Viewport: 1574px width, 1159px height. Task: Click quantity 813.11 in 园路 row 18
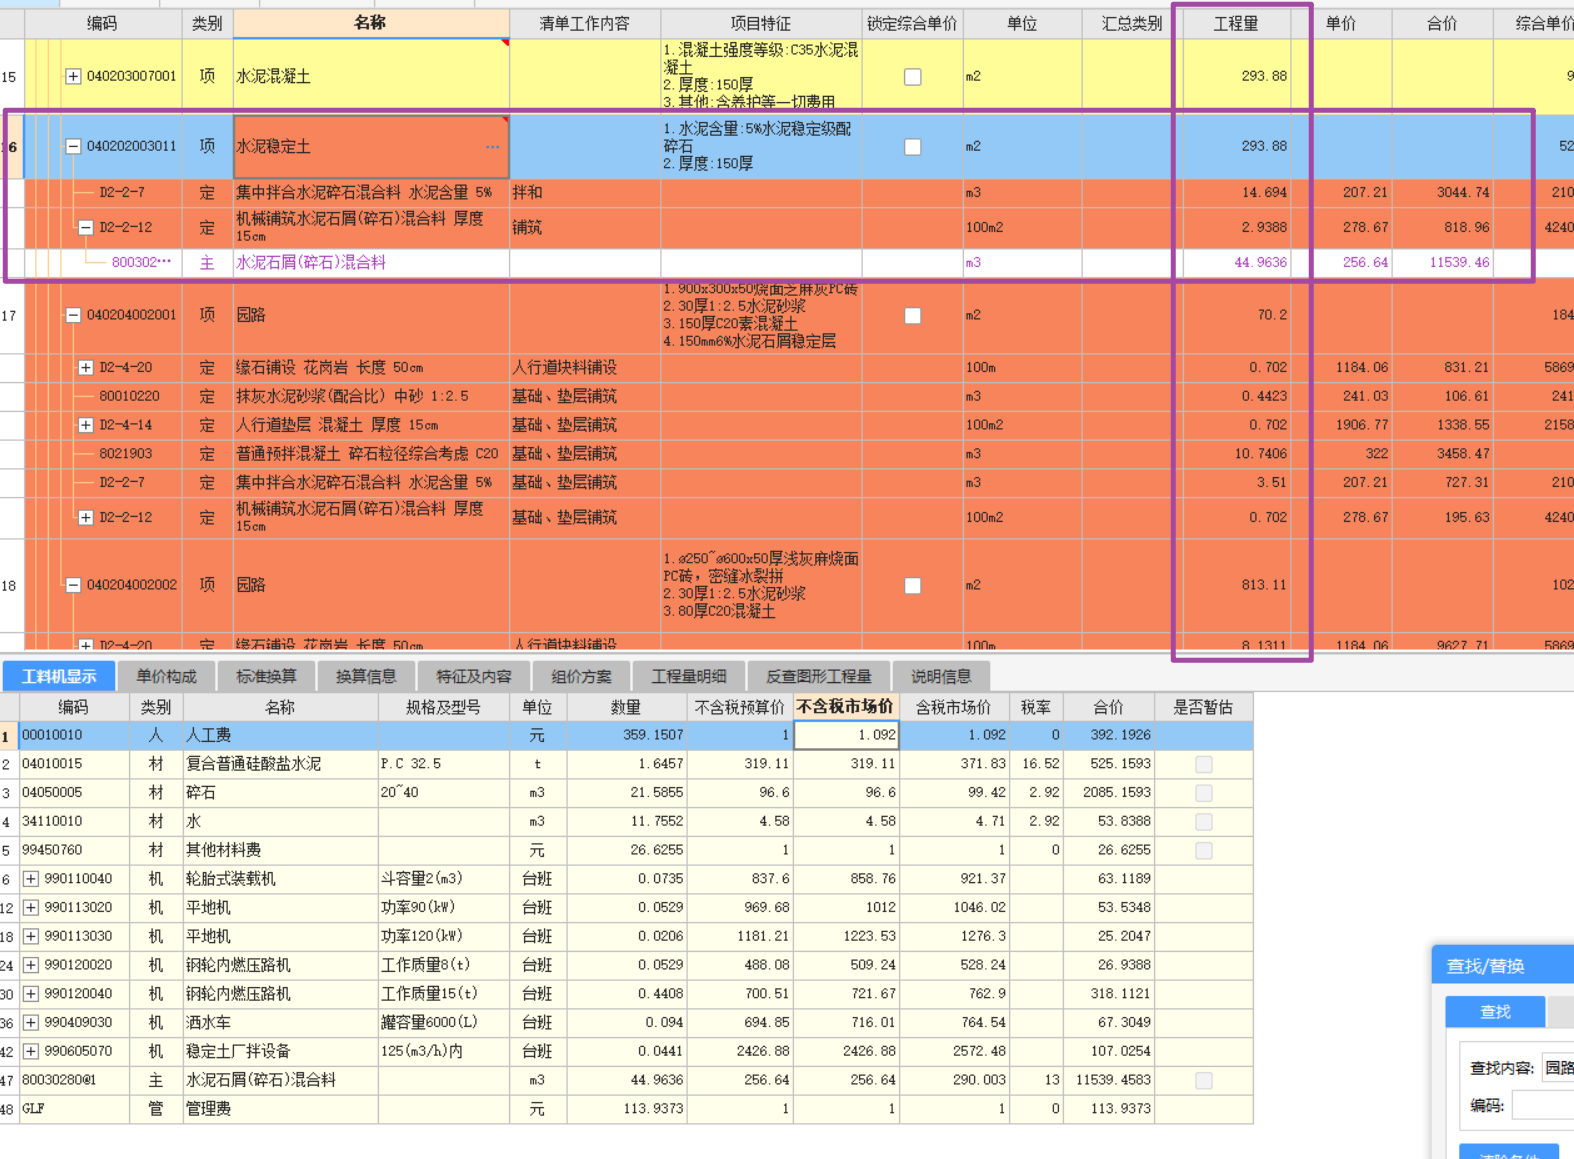click(x=1236, y=585)
